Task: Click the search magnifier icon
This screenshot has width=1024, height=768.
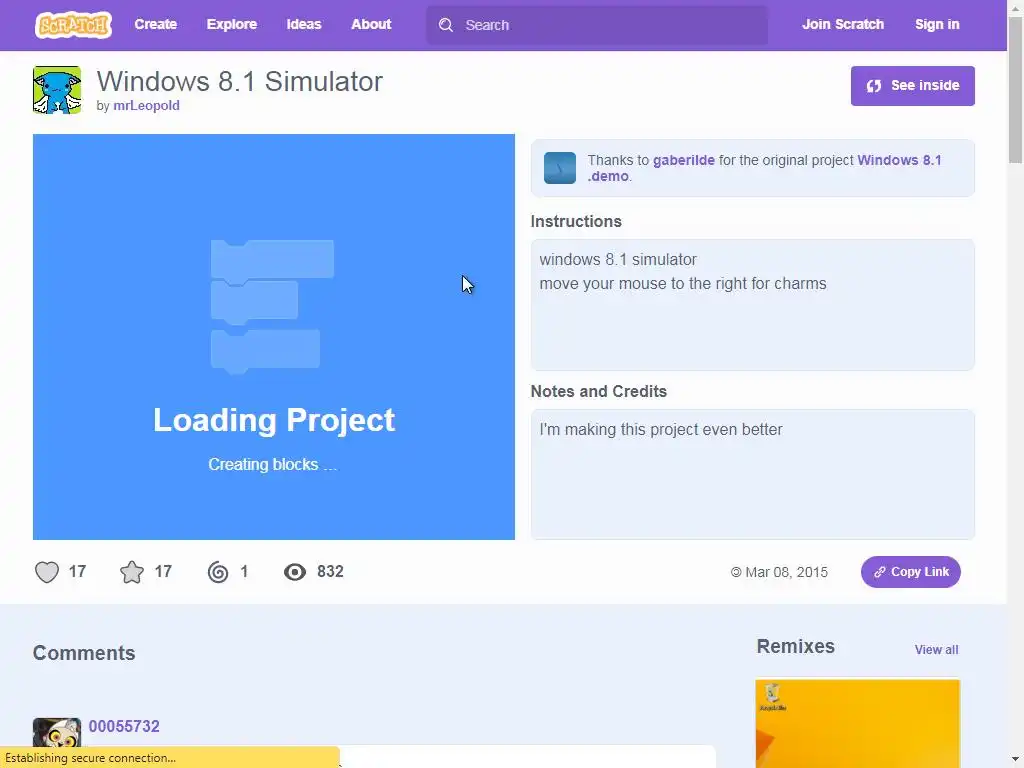Action: pos(446,25)
